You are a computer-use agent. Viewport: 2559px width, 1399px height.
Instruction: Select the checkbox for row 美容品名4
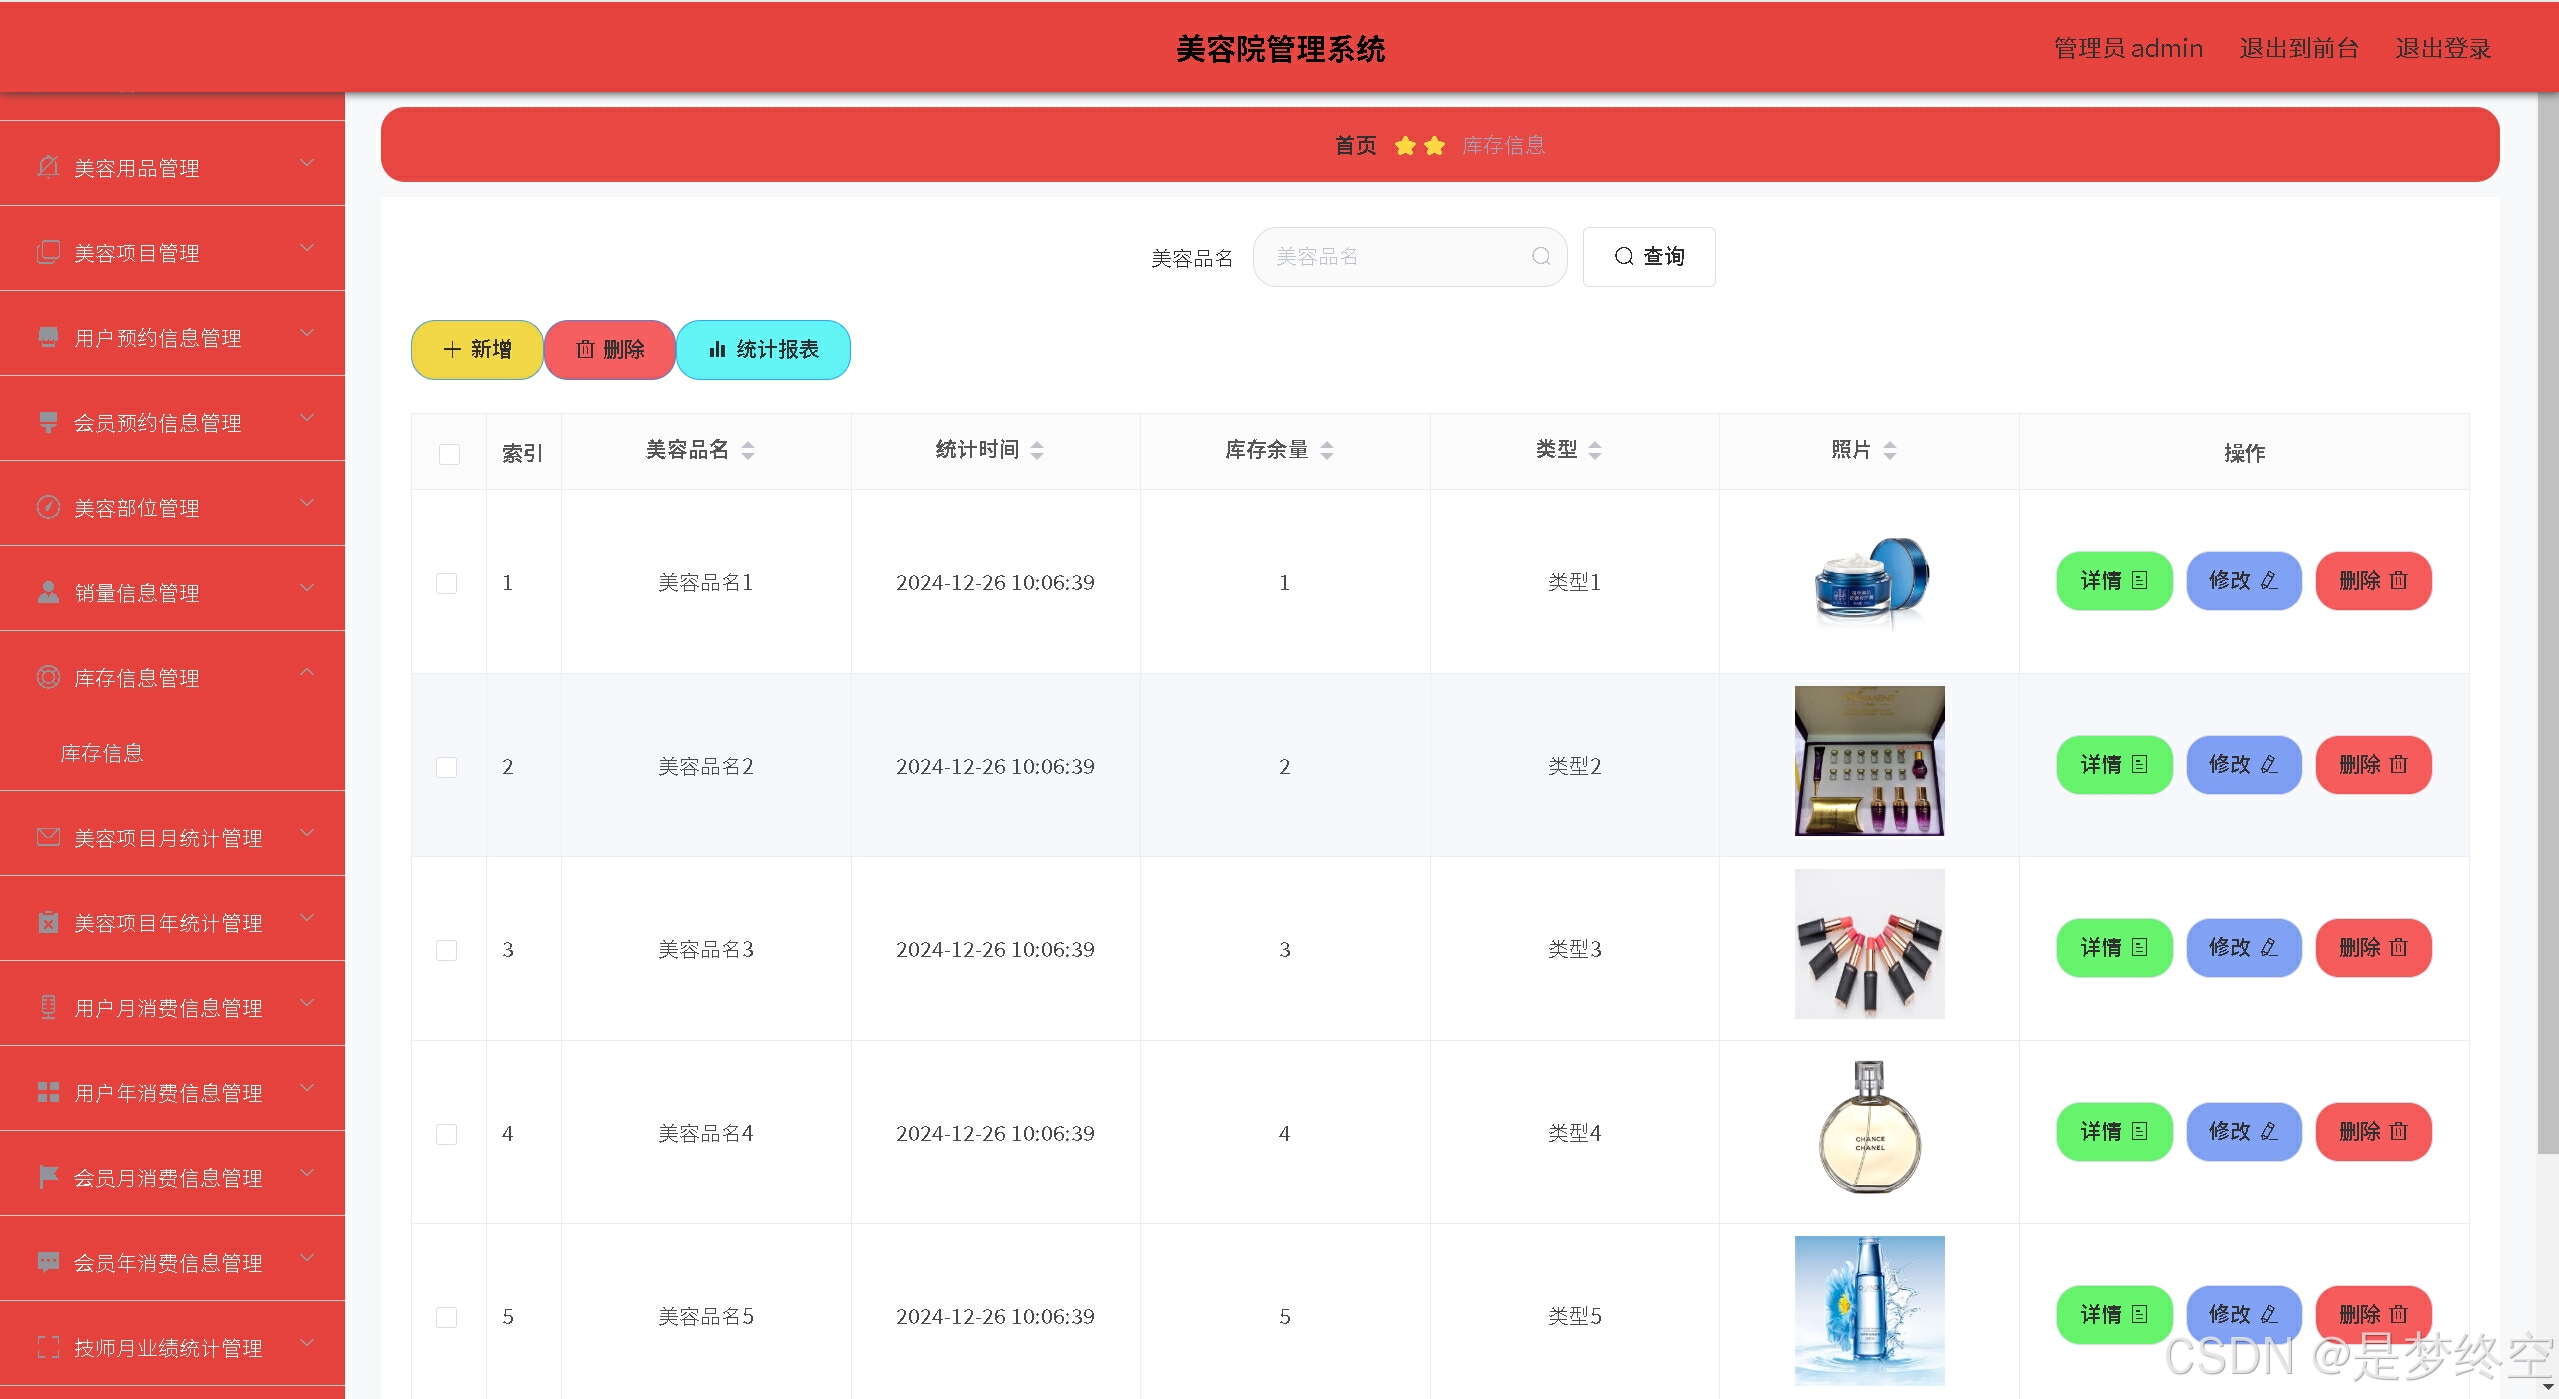pos(447,1134)
